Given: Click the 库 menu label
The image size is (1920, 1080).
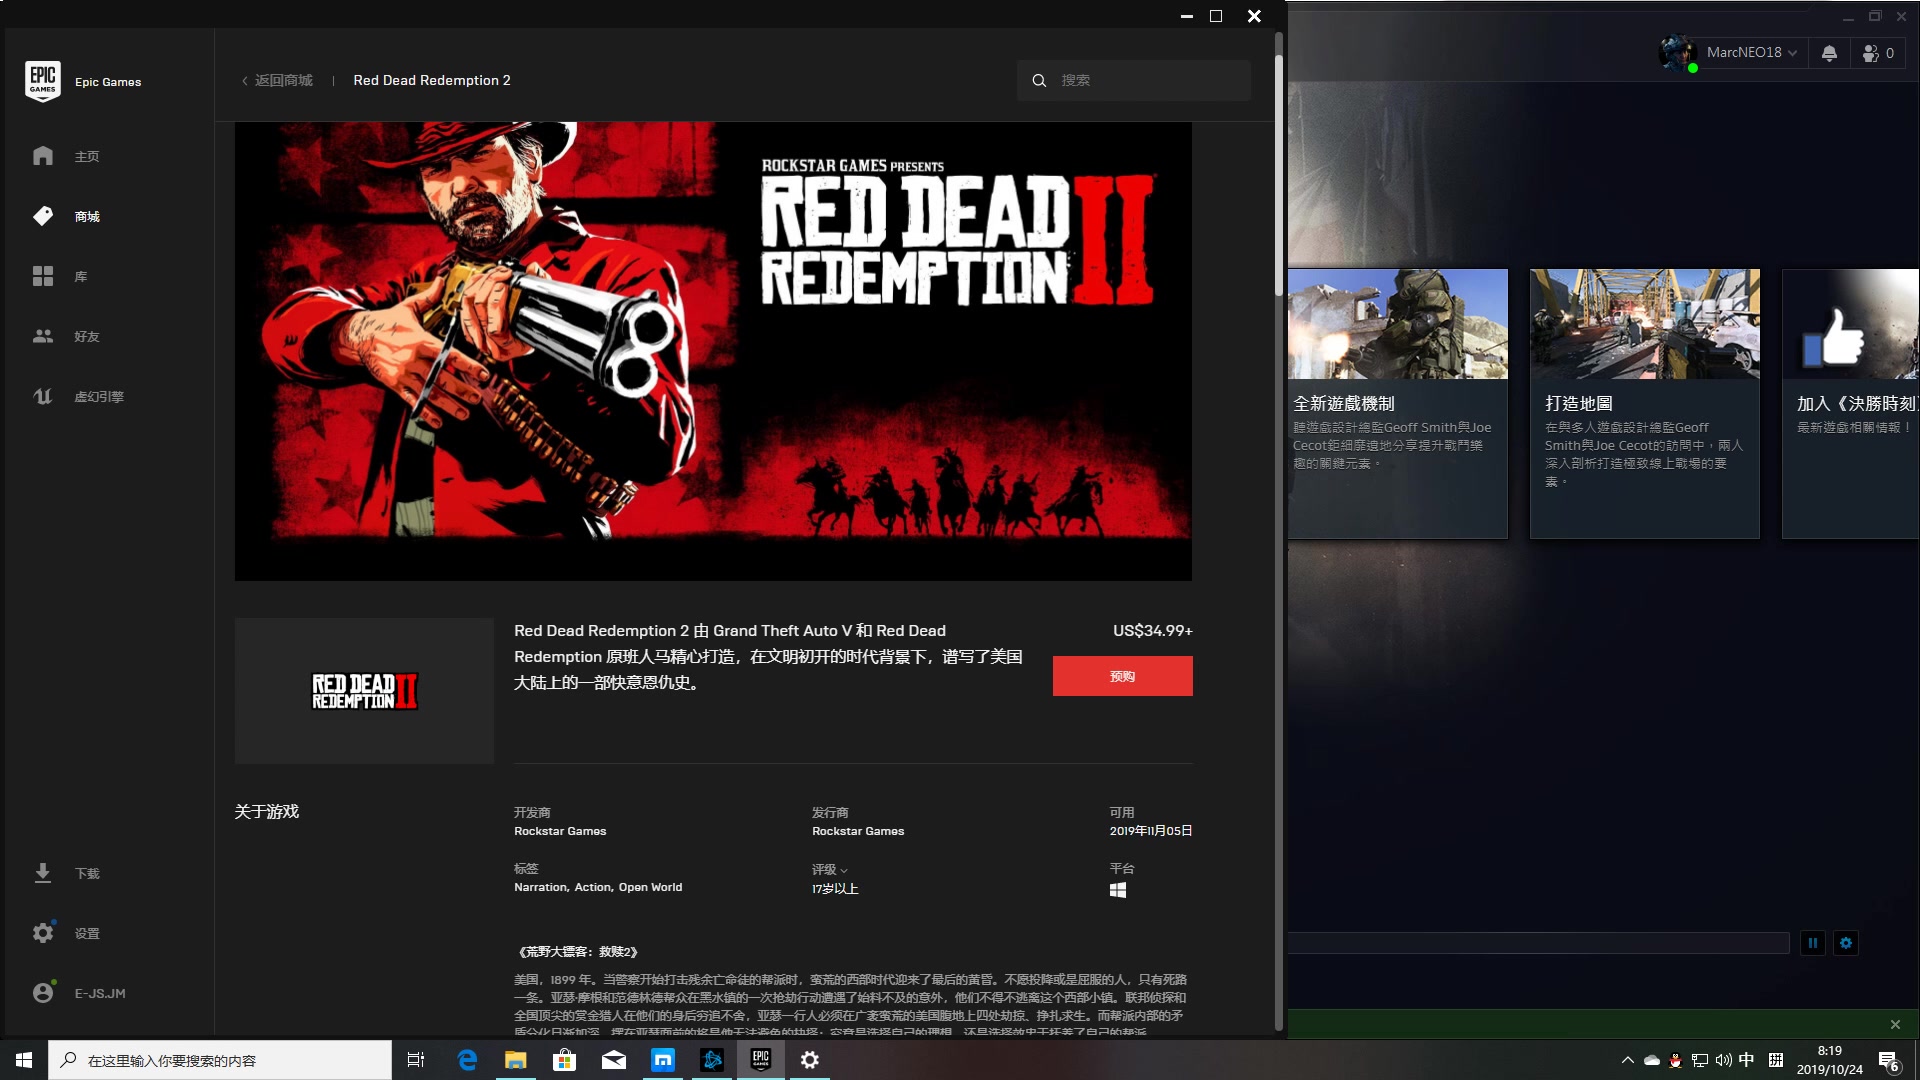Looking at the screenshot, I should pos(81,277).
